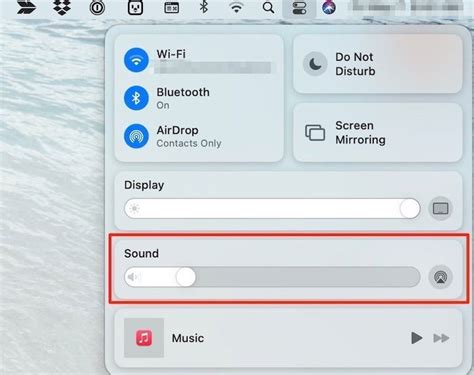Click the "Contacts Only" AirDrop status
Image resolution: width=474 pixels, height=375 pixels.
click(x=189, y=143)
